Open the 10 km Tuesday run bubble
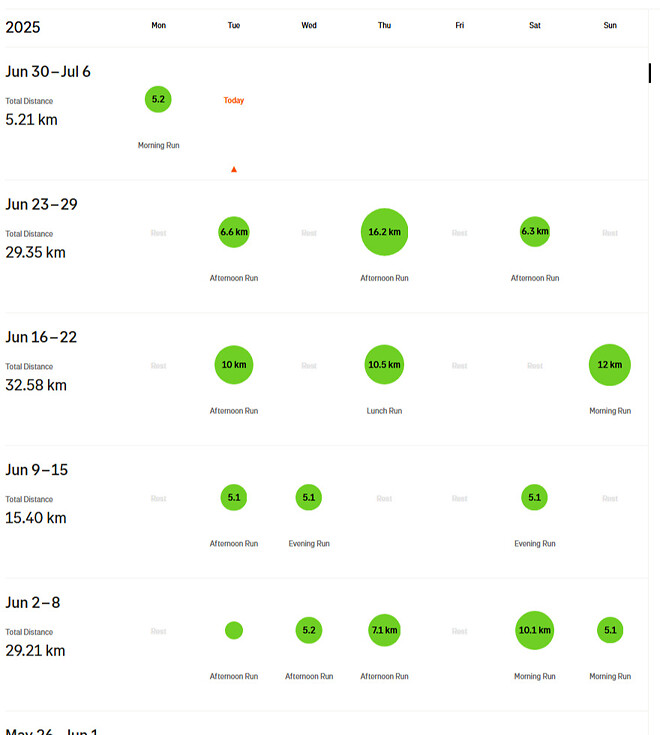This screenshot has width=660, height=735. pos(234,365)
